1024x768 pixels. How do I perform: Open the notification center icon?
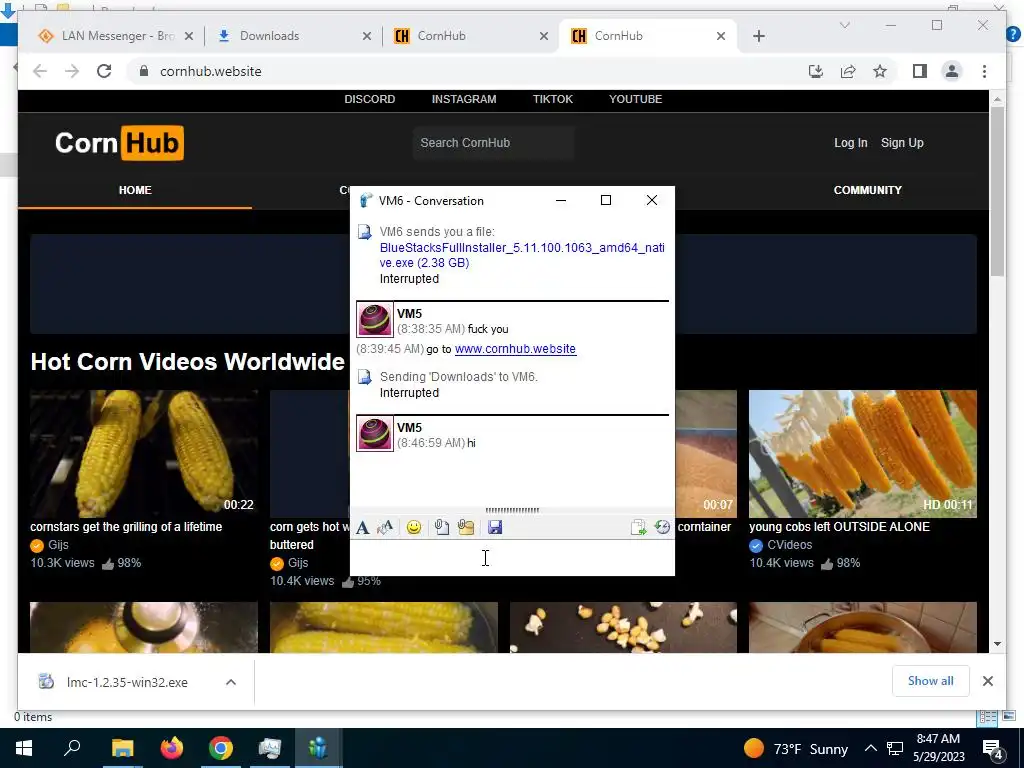click(x=993, y=749)
